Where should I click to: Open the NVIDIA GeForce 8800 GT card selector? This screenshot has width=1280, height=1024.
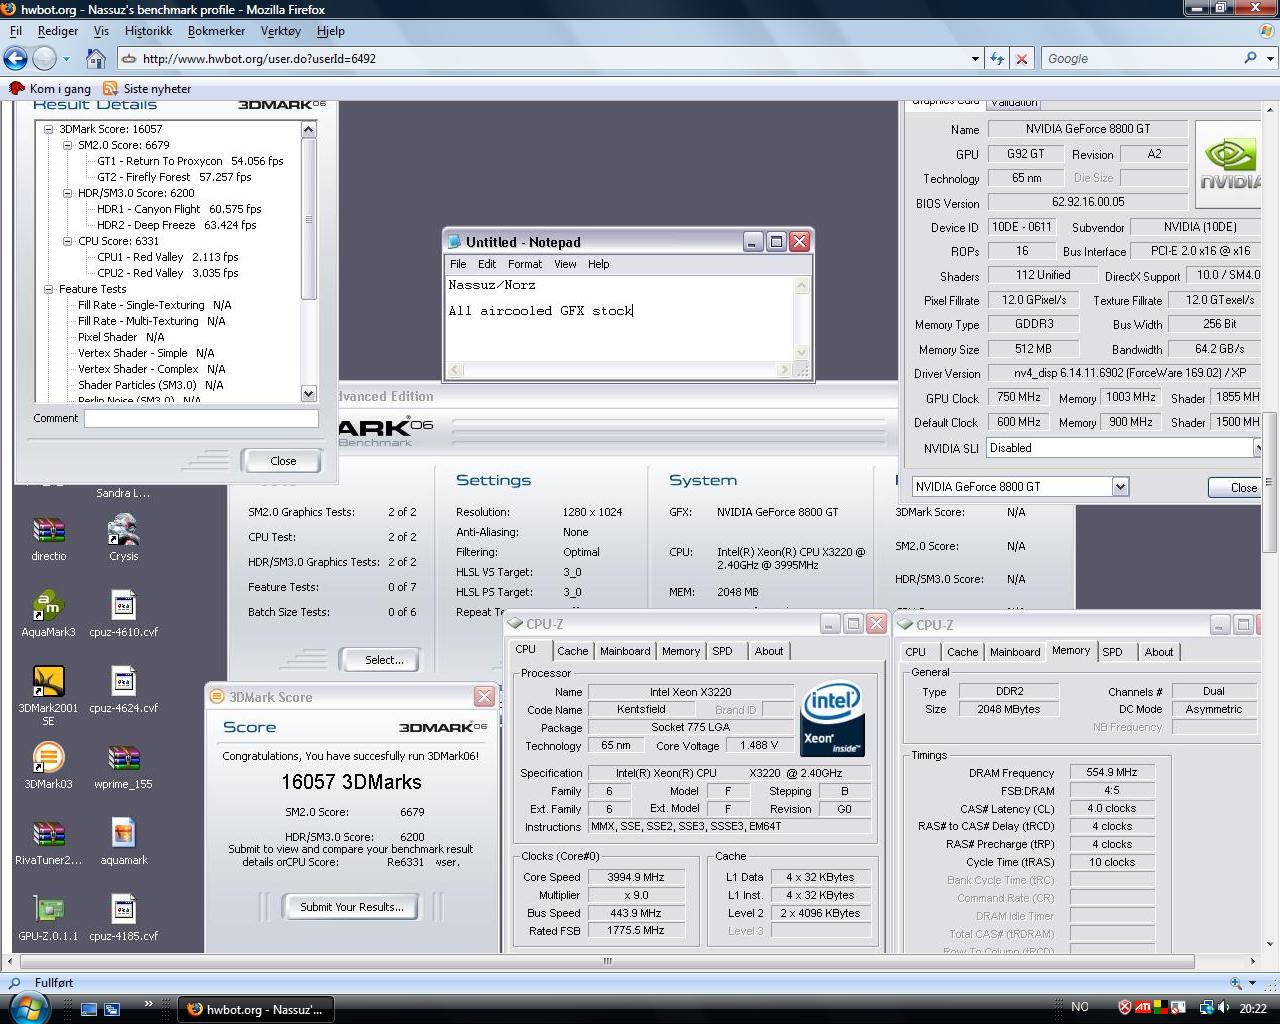1120,487
